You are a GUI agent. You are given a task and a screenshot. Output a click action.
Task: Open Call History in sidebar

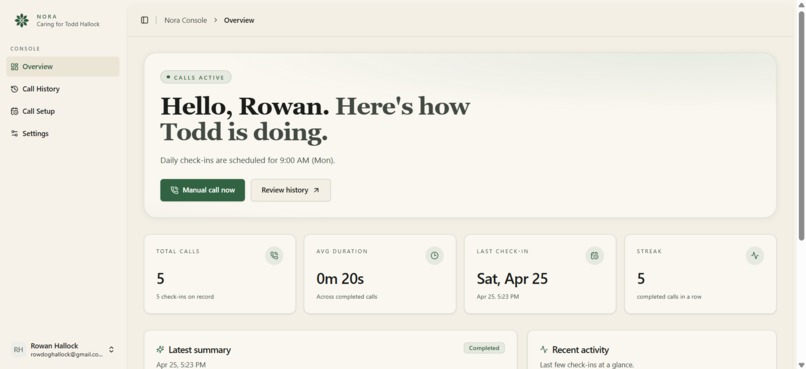(x=63, y=89)
